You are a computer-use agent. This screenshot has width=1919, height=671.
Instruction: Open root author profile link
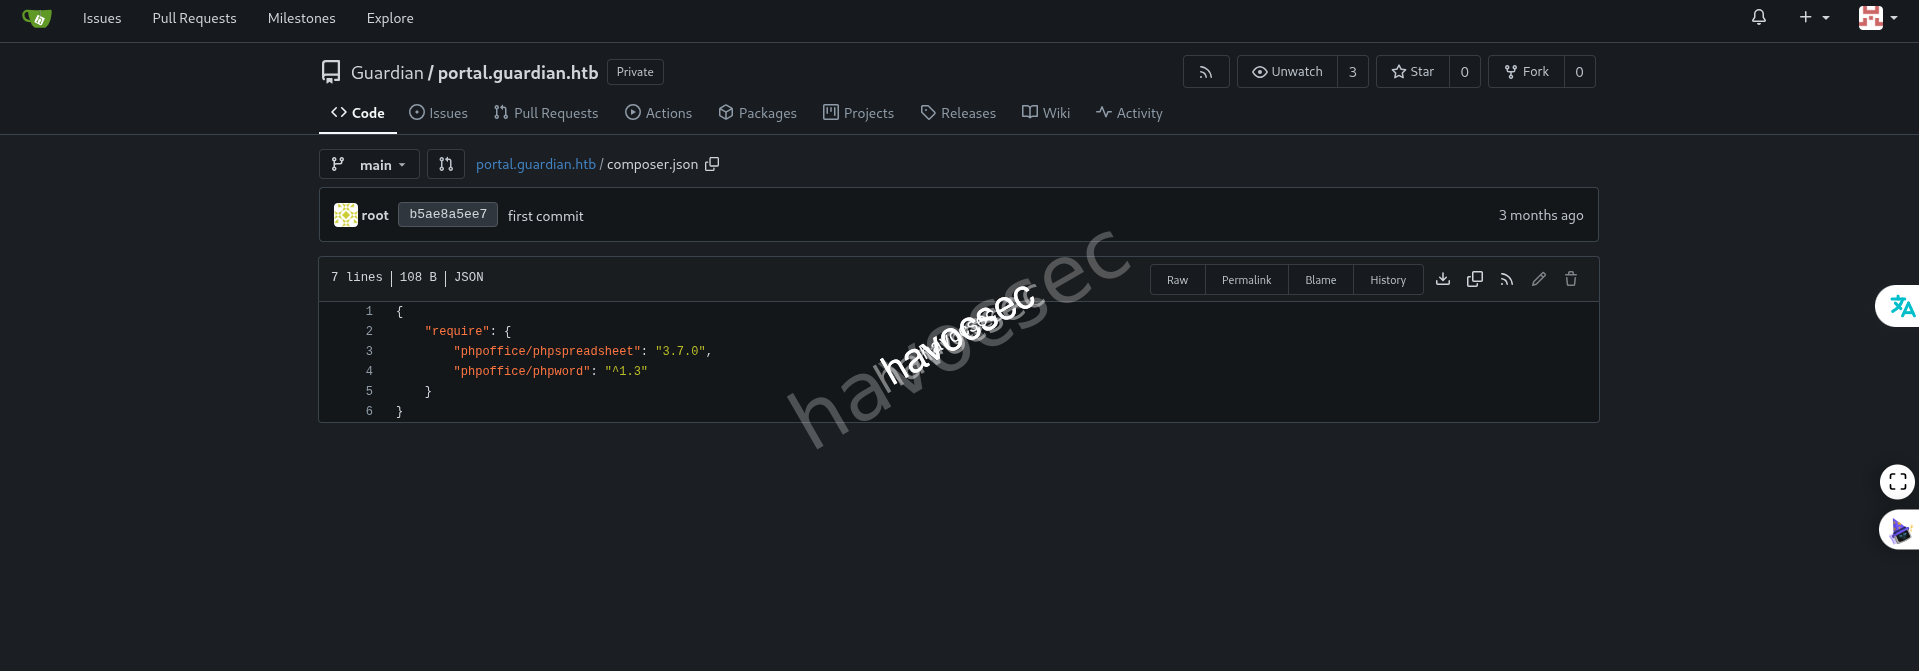click(x=375, y=215)
